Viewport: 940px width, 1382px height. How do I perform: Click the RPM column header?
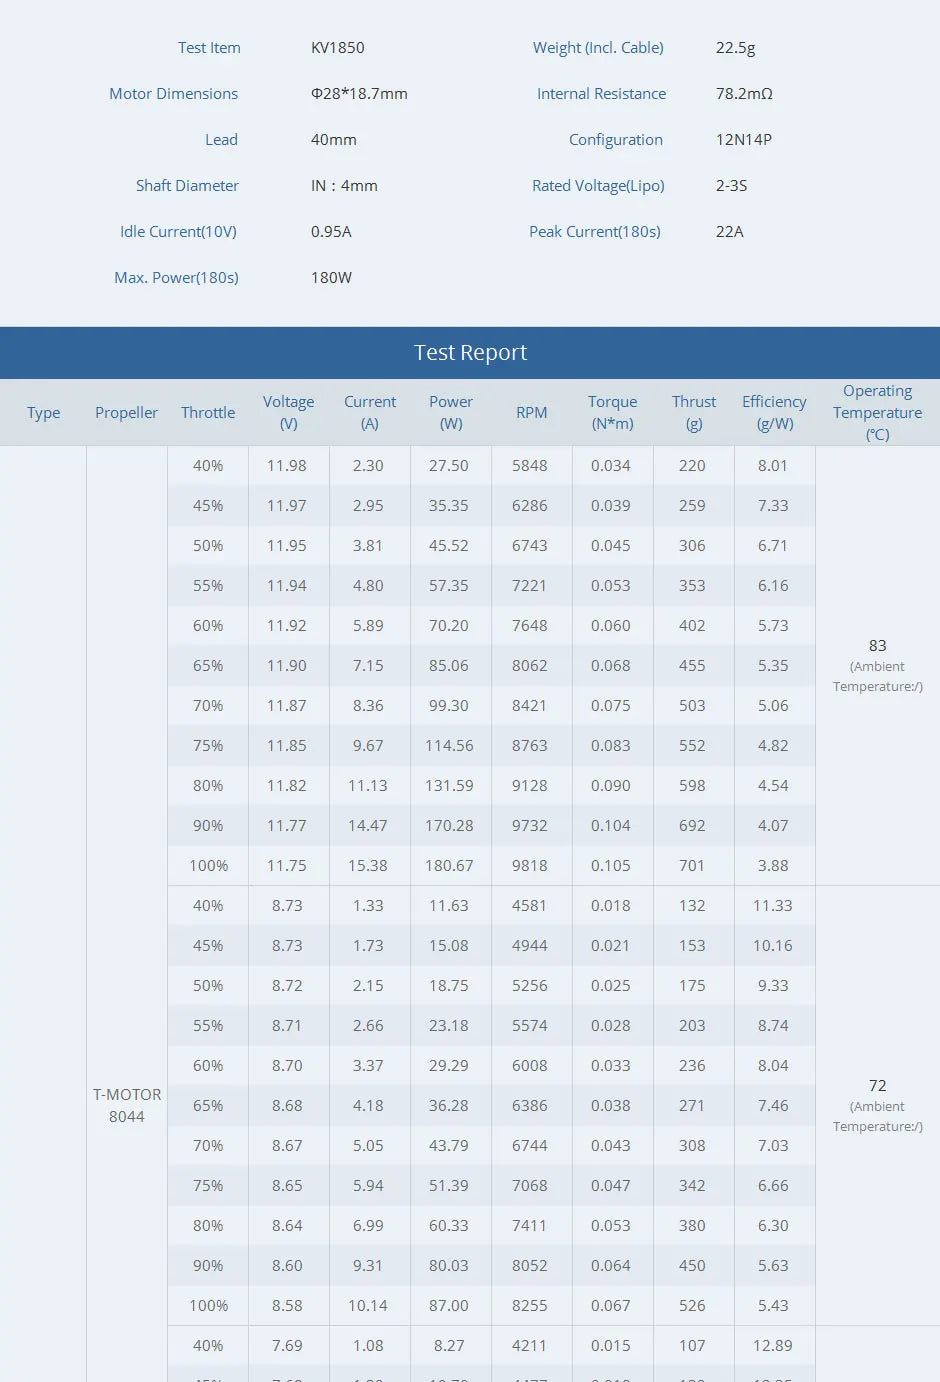(x=531, y=412)
